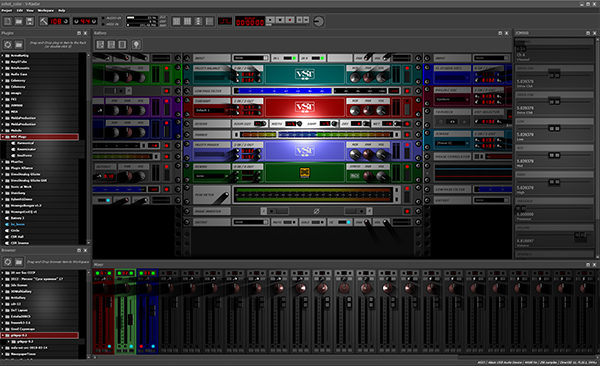Click the second transport button after the time counter

(280, 20)
